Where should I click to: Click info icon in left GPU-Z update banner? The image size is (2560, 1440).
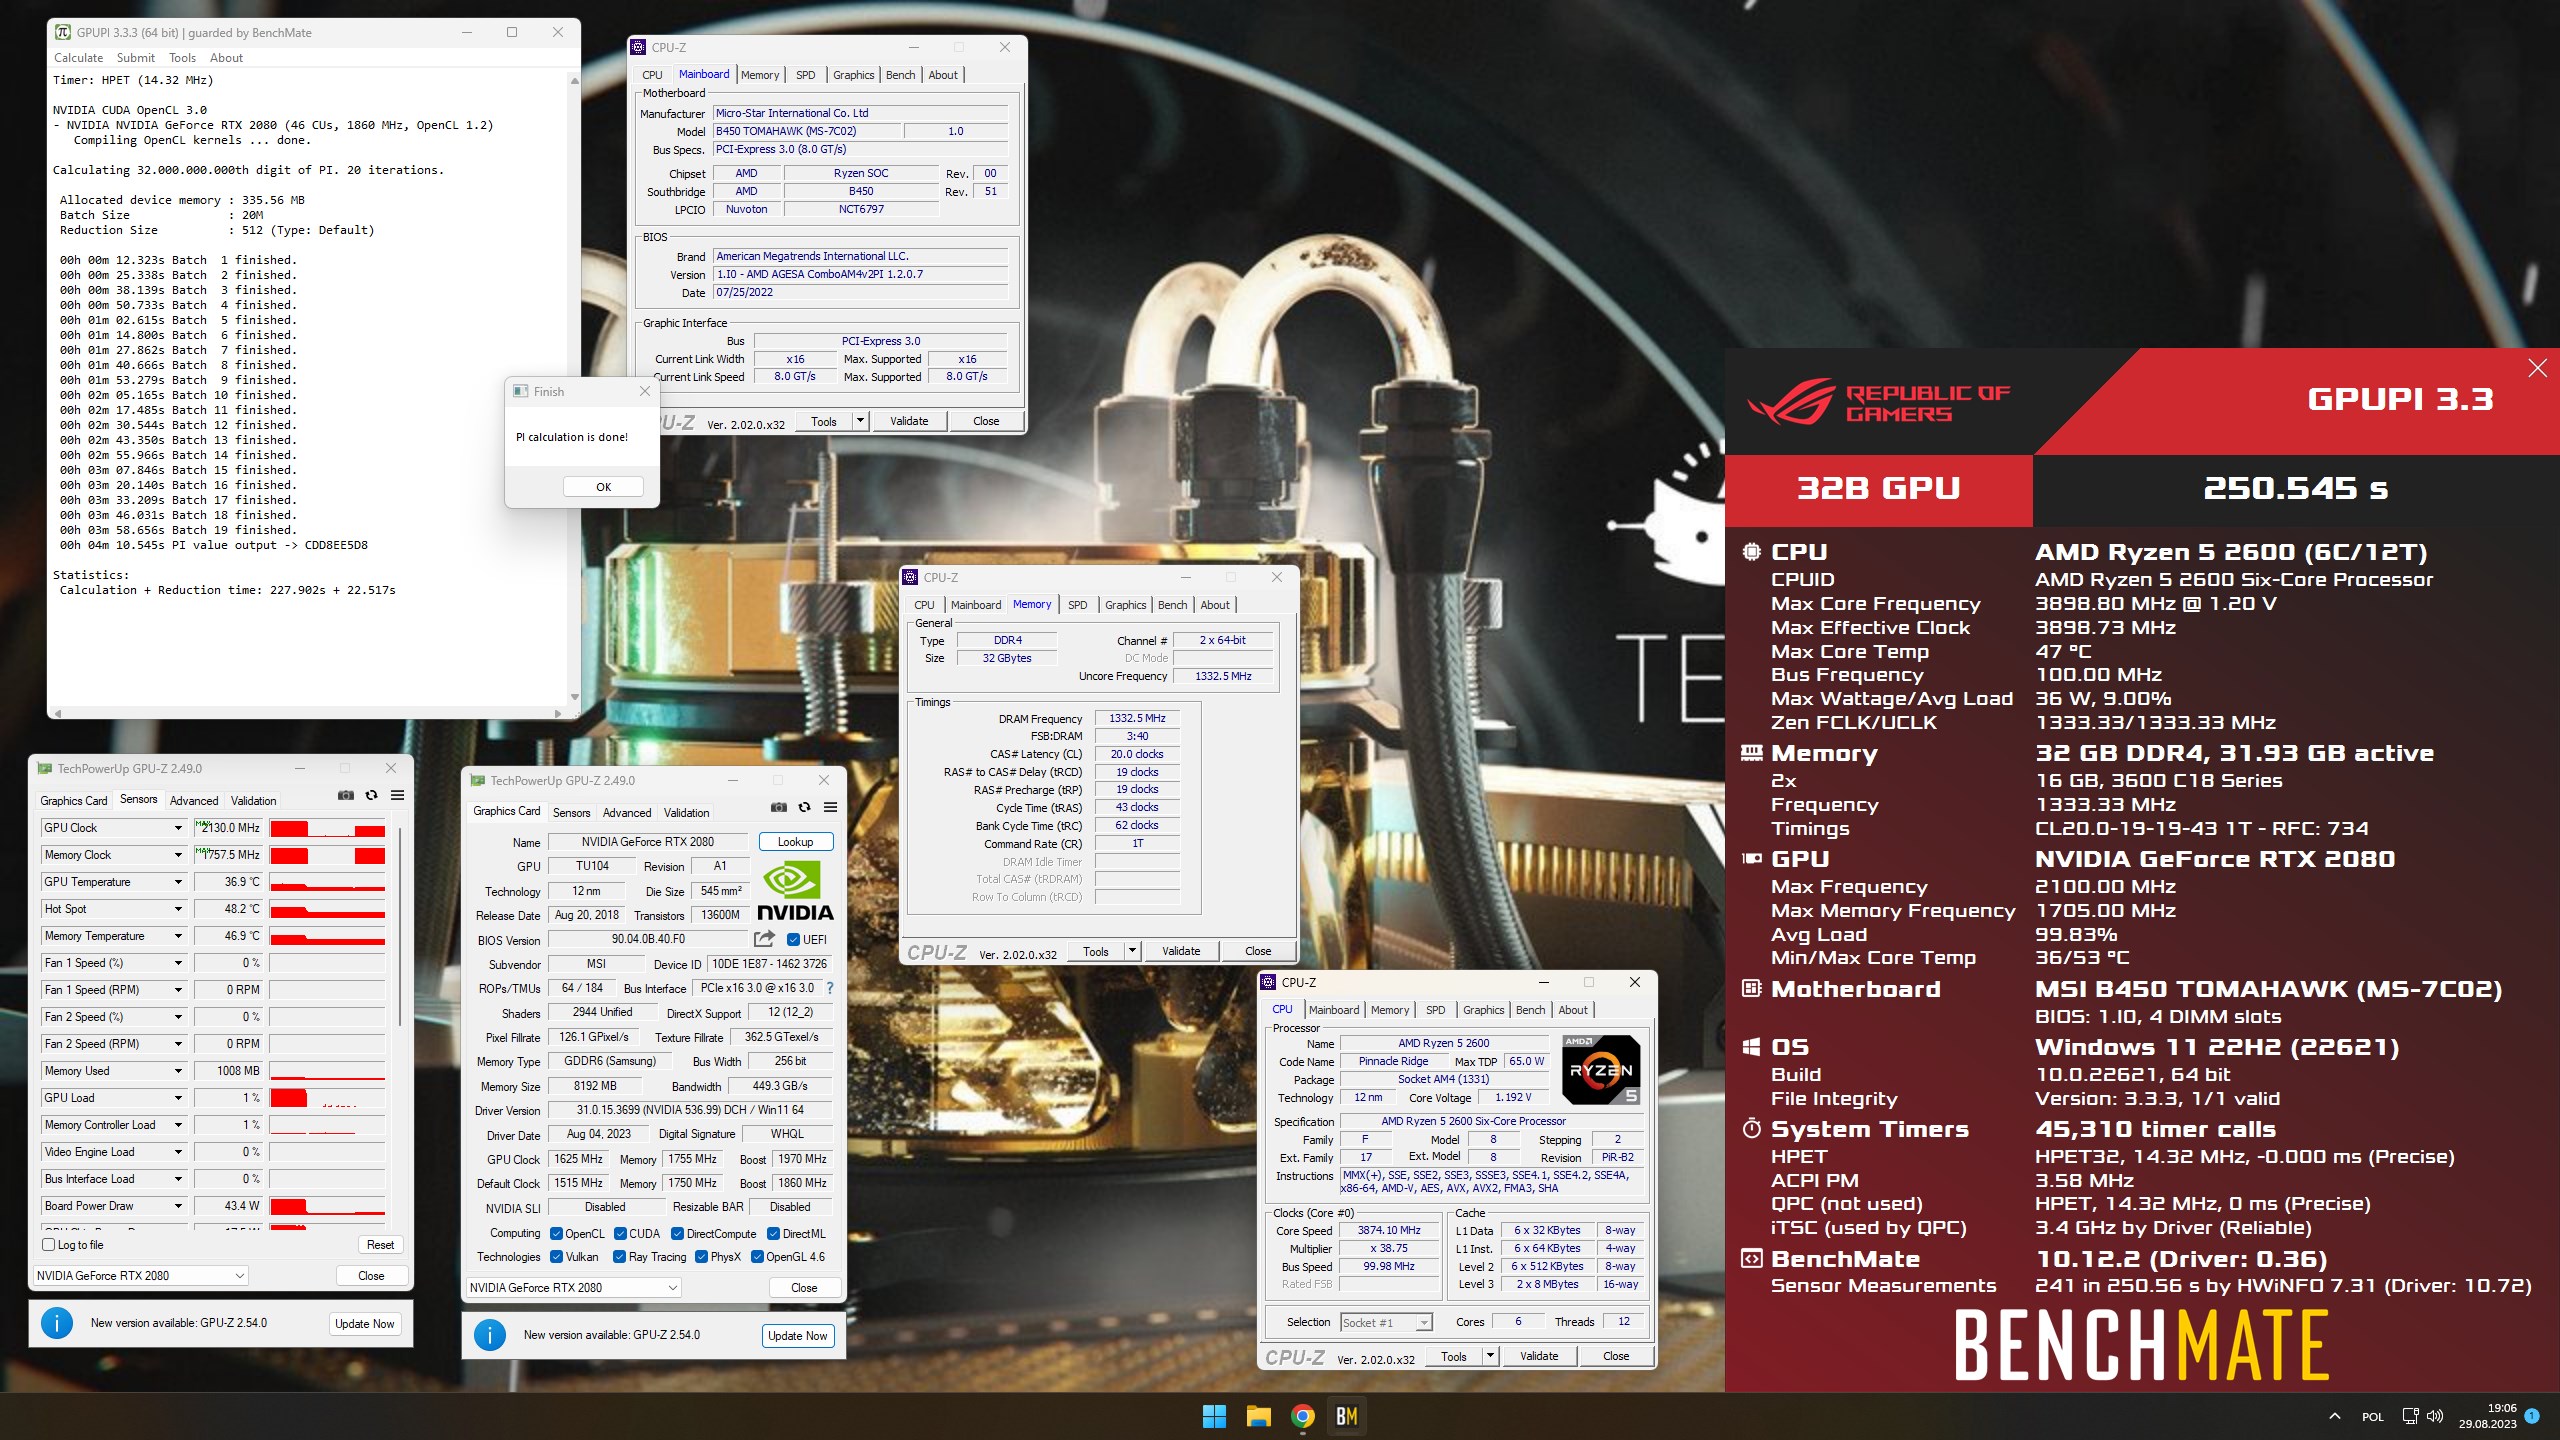coord(57,1323)
